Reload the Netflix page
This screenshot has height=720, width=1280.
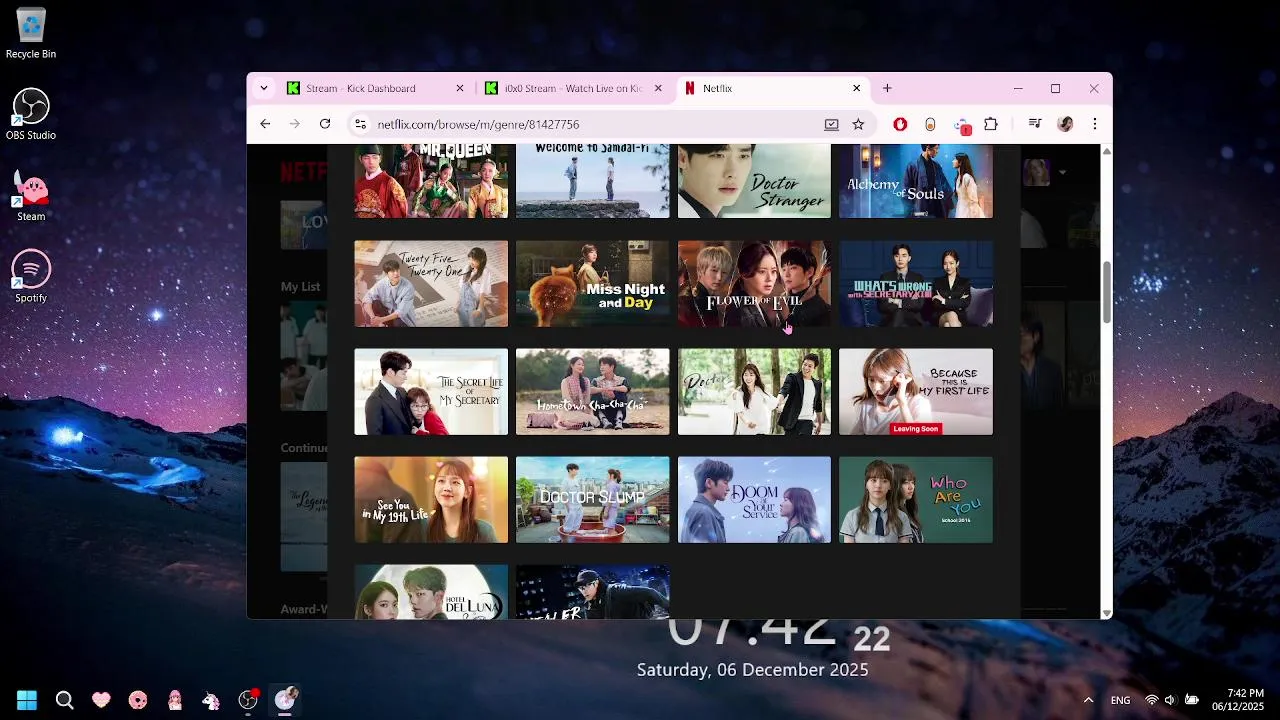[x=325, y=124]
